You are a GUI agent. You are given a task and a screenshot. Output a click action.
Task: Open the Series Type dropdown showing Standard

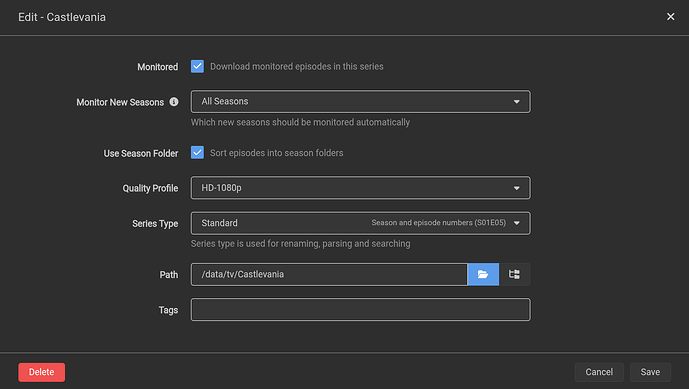[x=360, y=223]
